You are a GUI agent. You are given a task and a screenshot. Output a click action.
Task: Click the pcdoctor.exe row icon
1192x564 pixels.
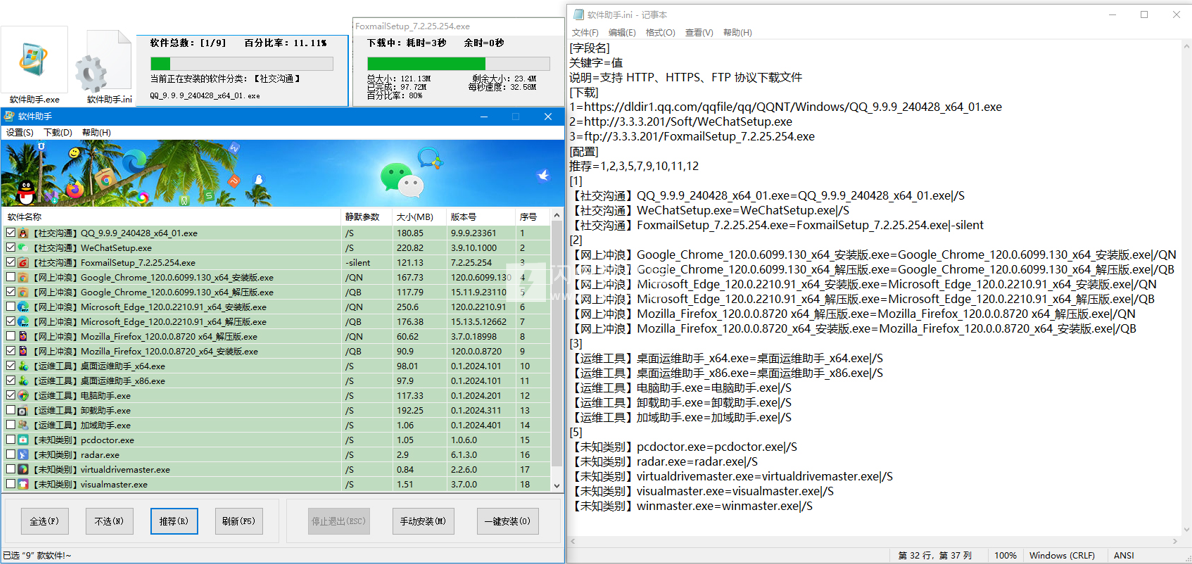[x=23, y=439]
